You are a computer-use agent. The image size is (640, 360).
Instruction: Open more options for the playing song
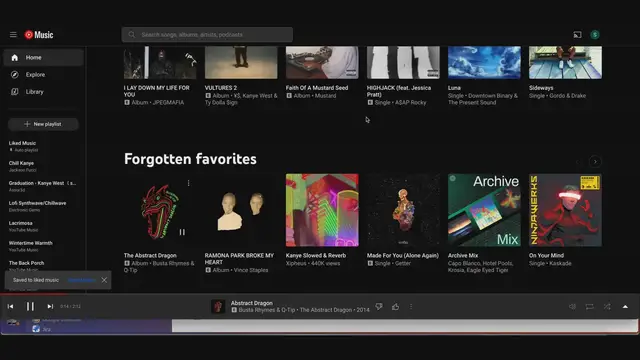[411, 307]
